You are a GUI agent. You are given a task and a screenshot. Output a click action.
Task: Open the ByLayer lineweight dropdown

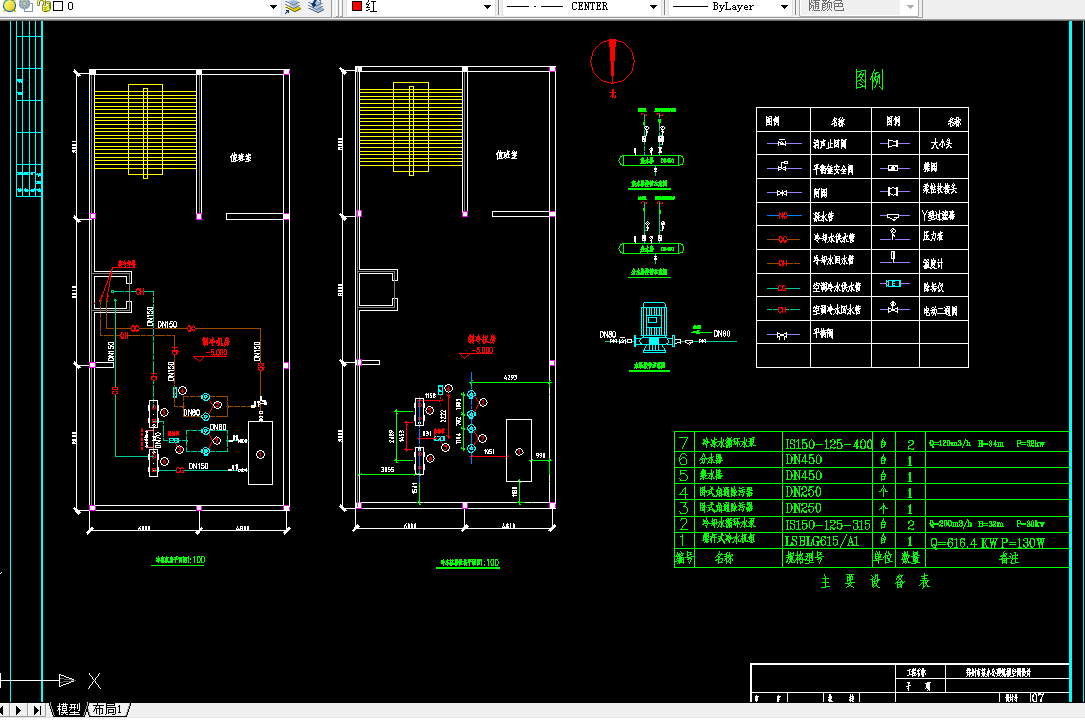tap(784, 7)
